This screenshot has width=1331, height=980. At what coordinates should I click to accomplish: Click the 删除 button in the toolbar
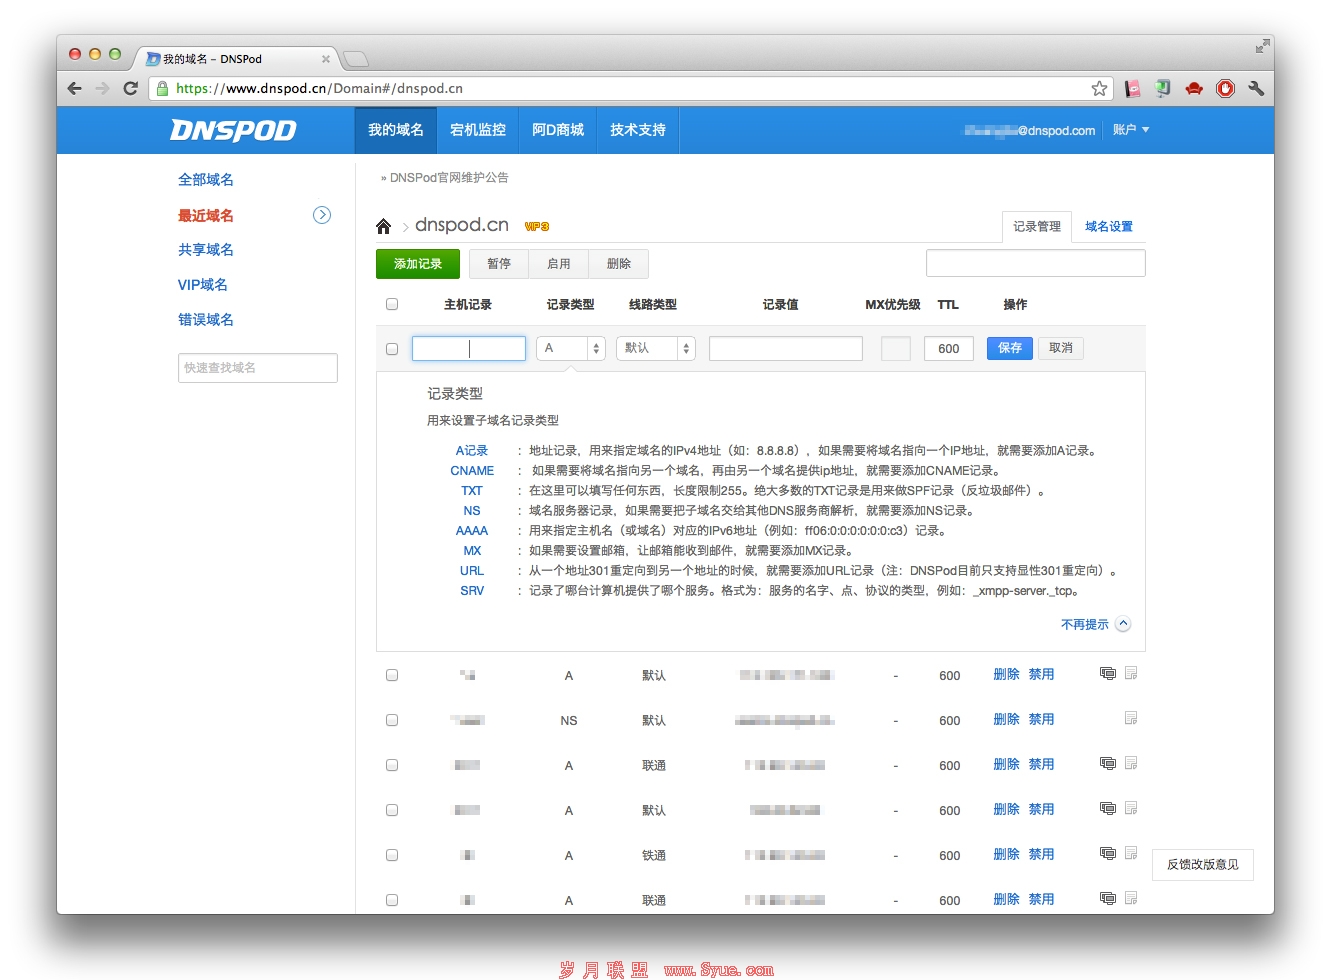point(619,264)
